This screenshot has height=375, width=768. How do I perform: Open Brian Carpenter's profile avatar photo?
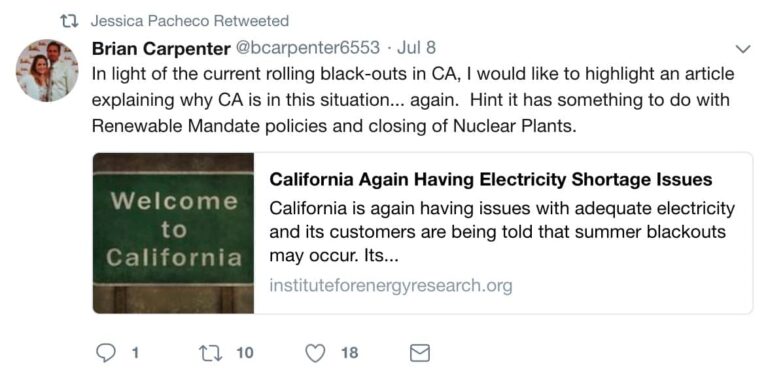pos(47,70)
